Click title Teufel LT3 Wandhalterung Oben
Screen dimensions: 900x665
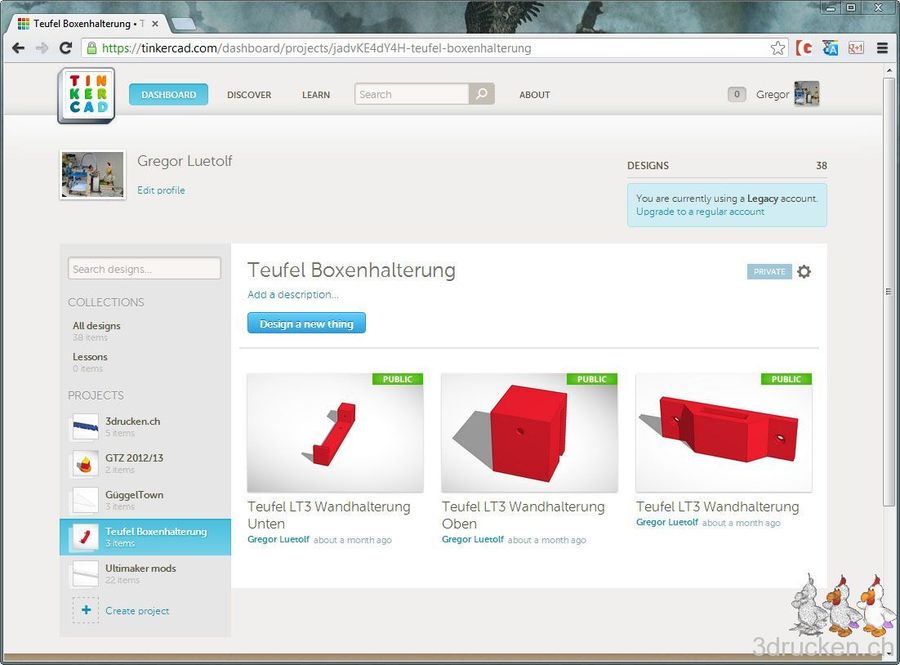(x=523, y=515)
